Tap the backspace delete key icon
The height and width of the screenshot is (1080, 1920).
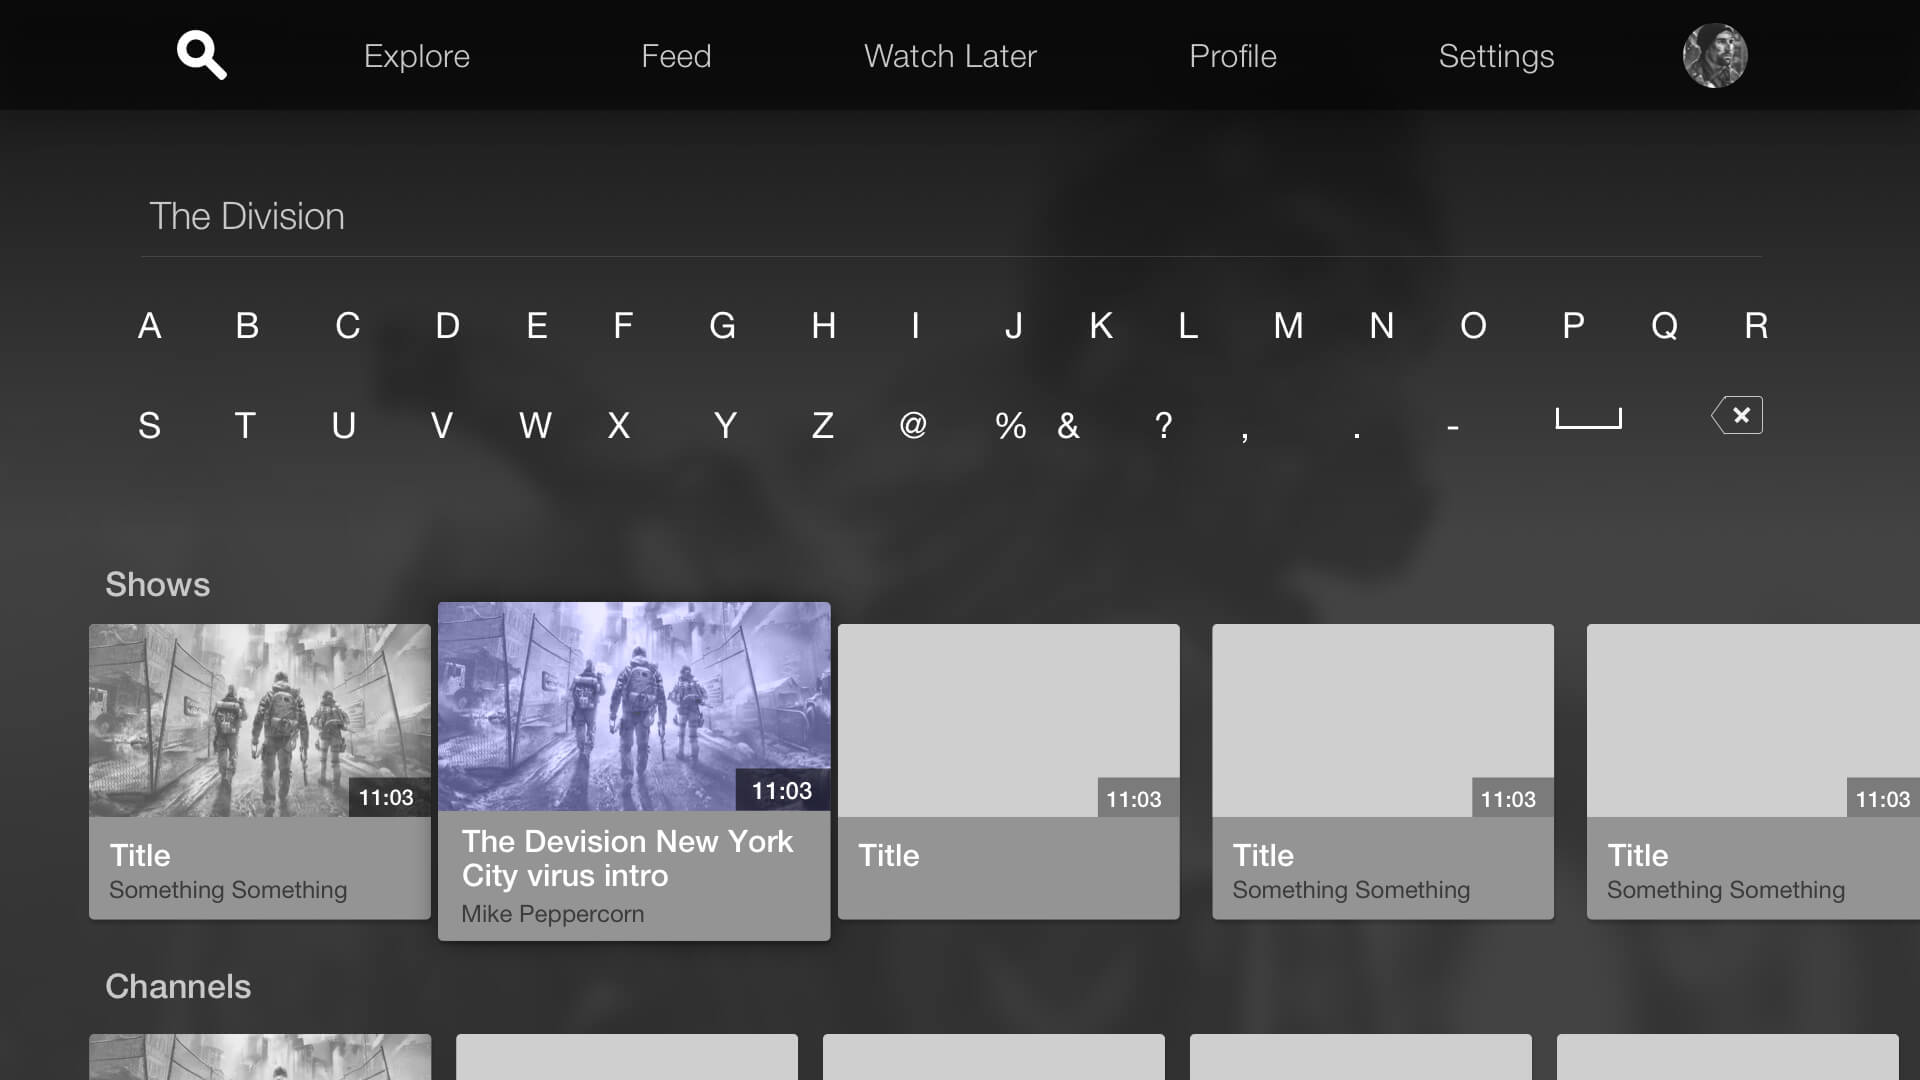click(x=1737, y=415)
